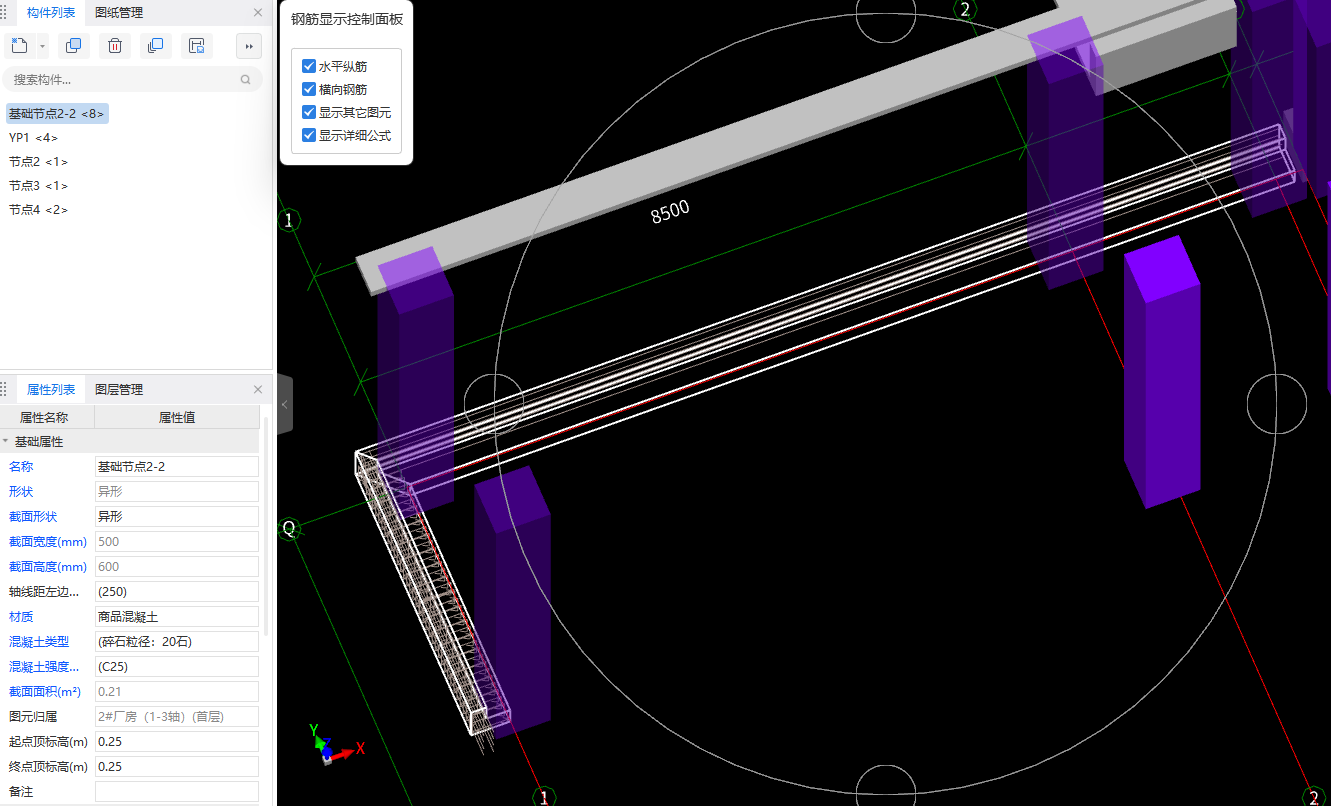Click the 形状 property name link
This screenshot has width=1331, height=806.
21,491
